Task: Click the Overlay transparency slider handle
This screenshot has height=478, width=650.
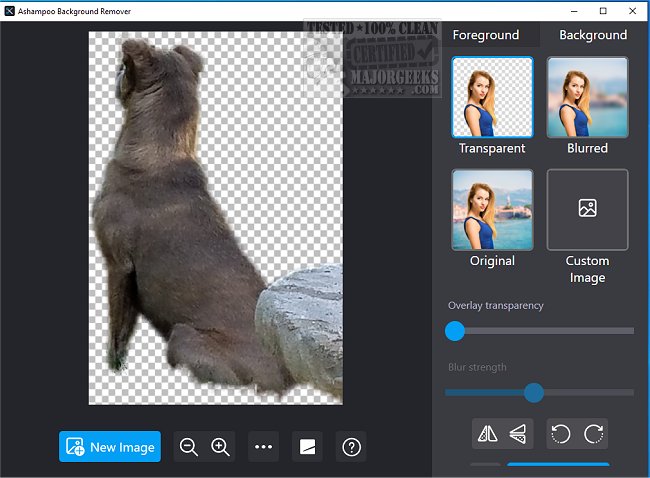Action: click(455, 331)
